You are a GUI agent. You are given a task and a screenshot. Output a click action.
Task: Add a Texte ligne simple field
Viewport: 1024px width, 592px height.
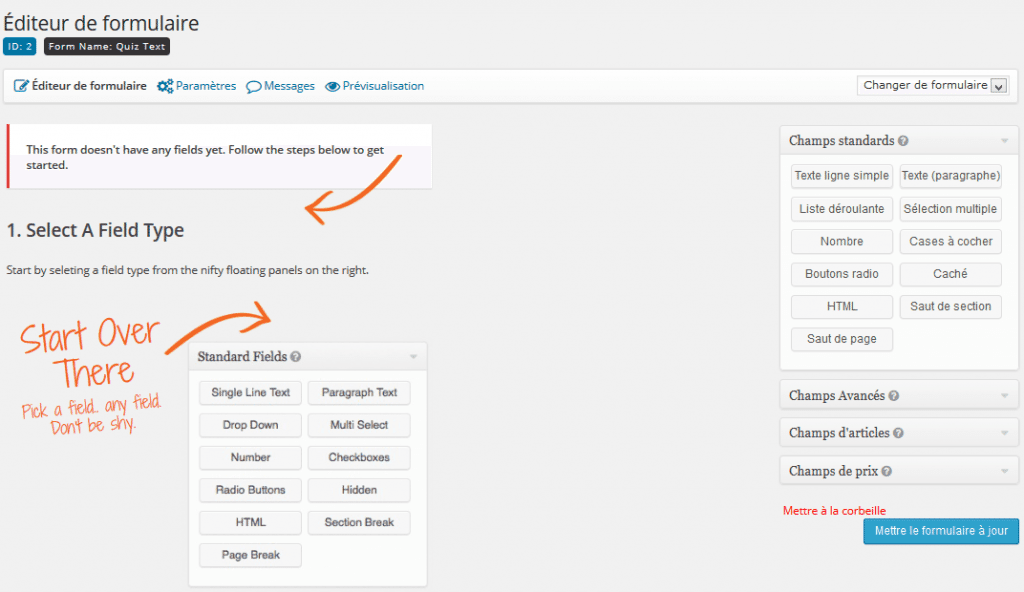(841, 176)
